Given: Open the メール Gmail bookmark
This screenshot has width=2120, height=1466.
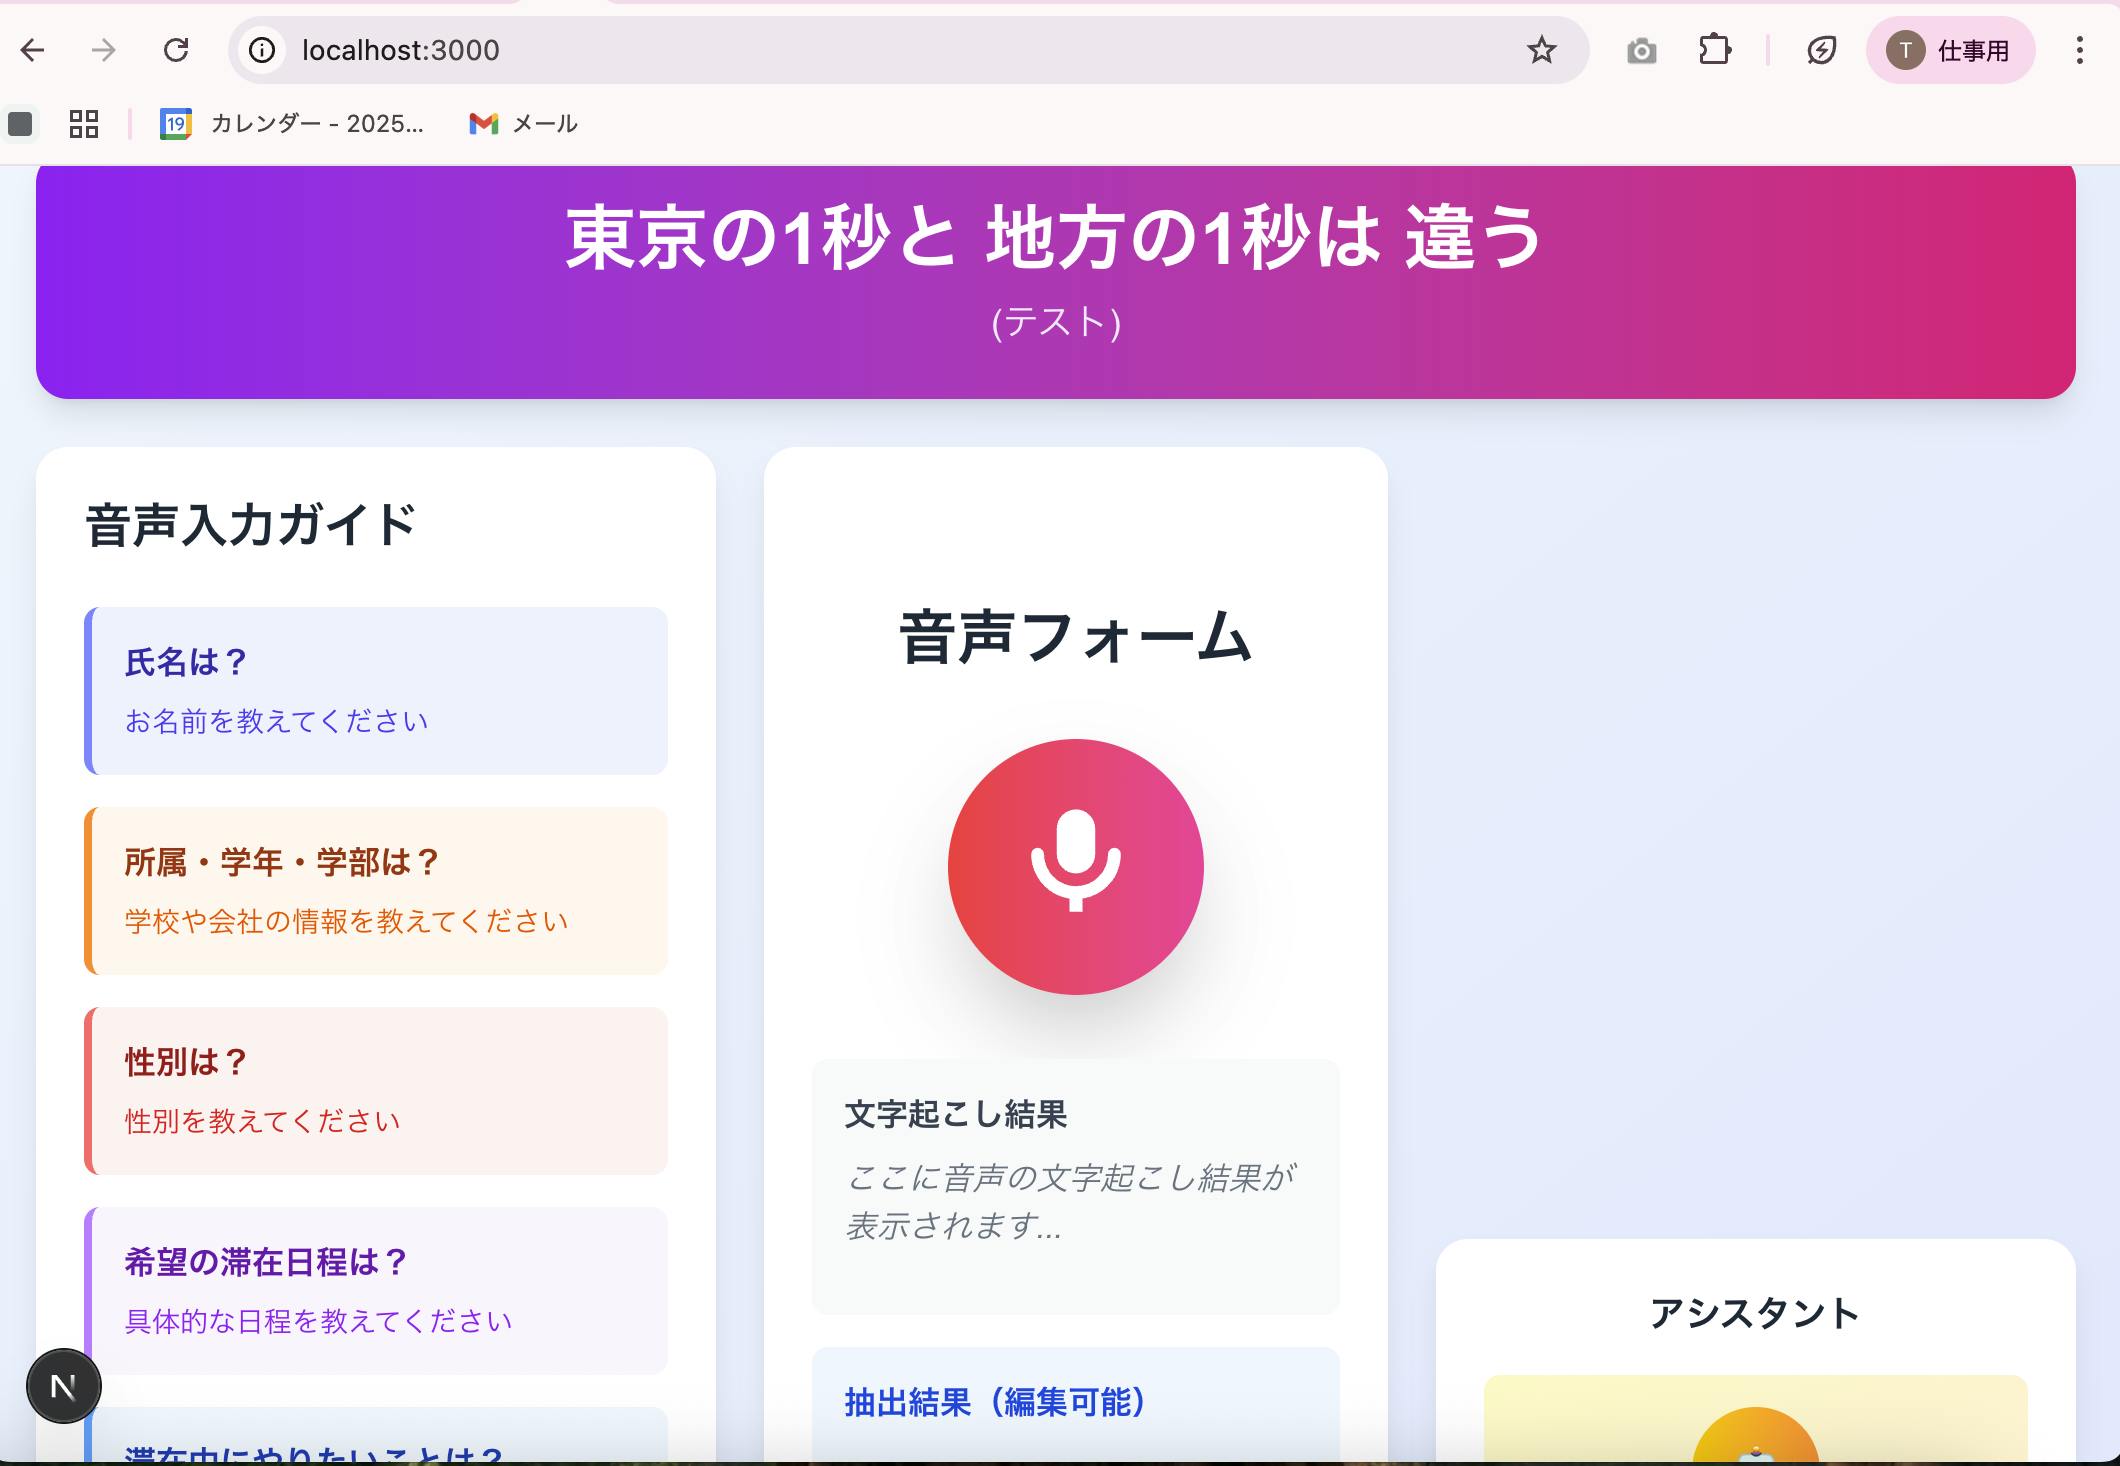Looking at the screenshot, I should (x=524, y=124).
